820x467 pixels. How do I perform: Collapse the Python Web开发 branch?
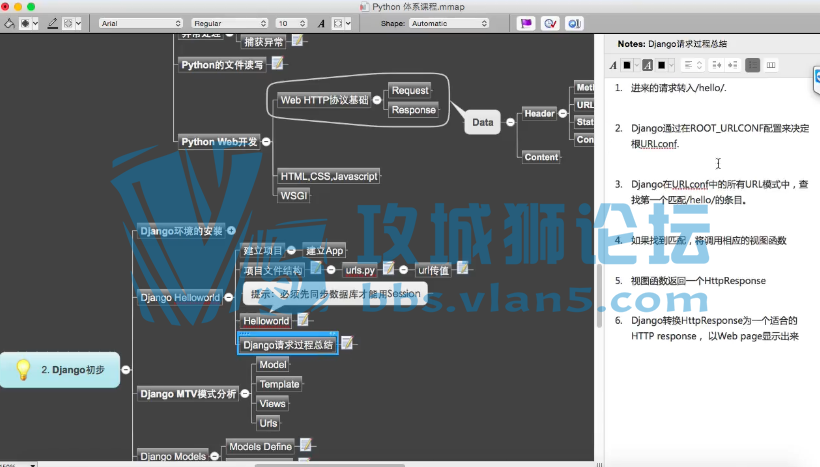[x=266, y=142]
